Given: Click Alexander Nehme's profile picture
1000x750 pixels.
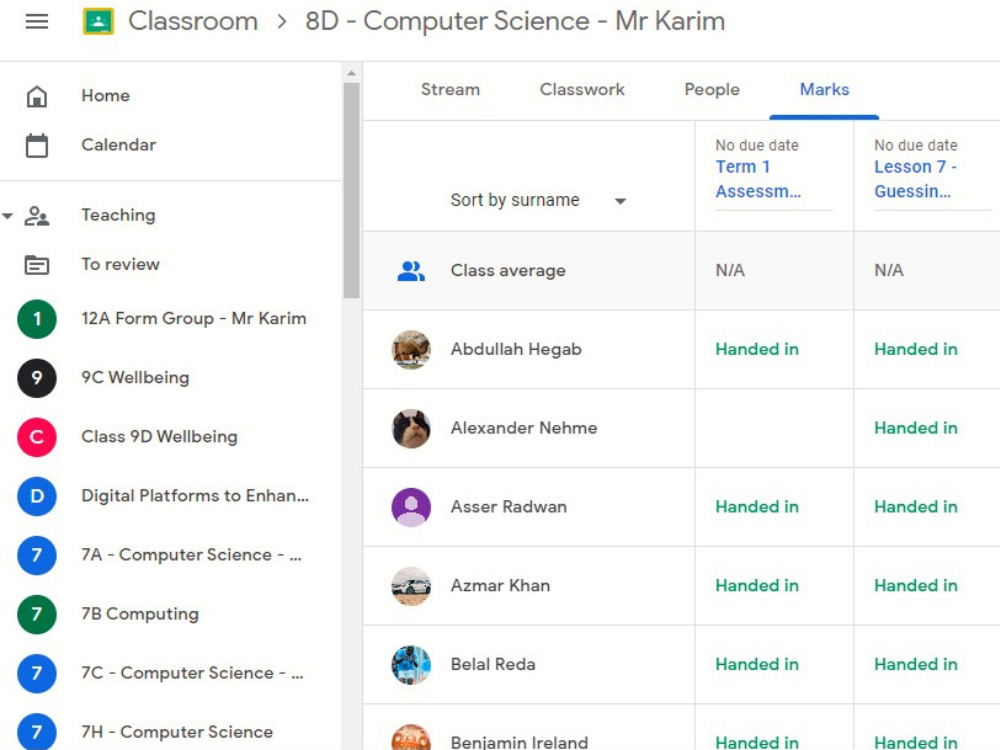Looking at the screenshot, I should pos(411,429).
